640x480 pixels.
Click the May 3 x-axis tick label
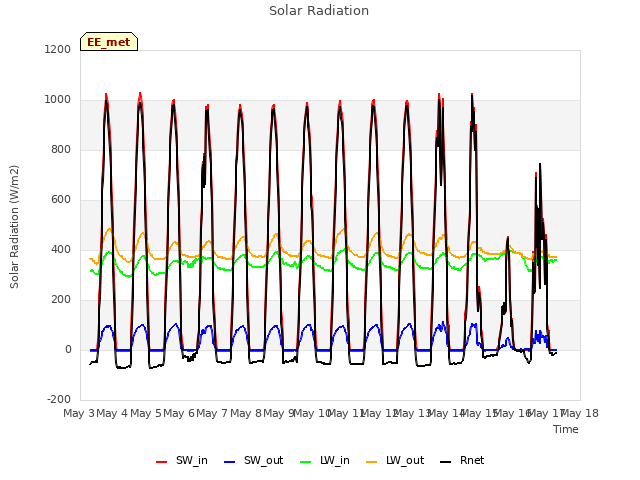click(79, 413)
